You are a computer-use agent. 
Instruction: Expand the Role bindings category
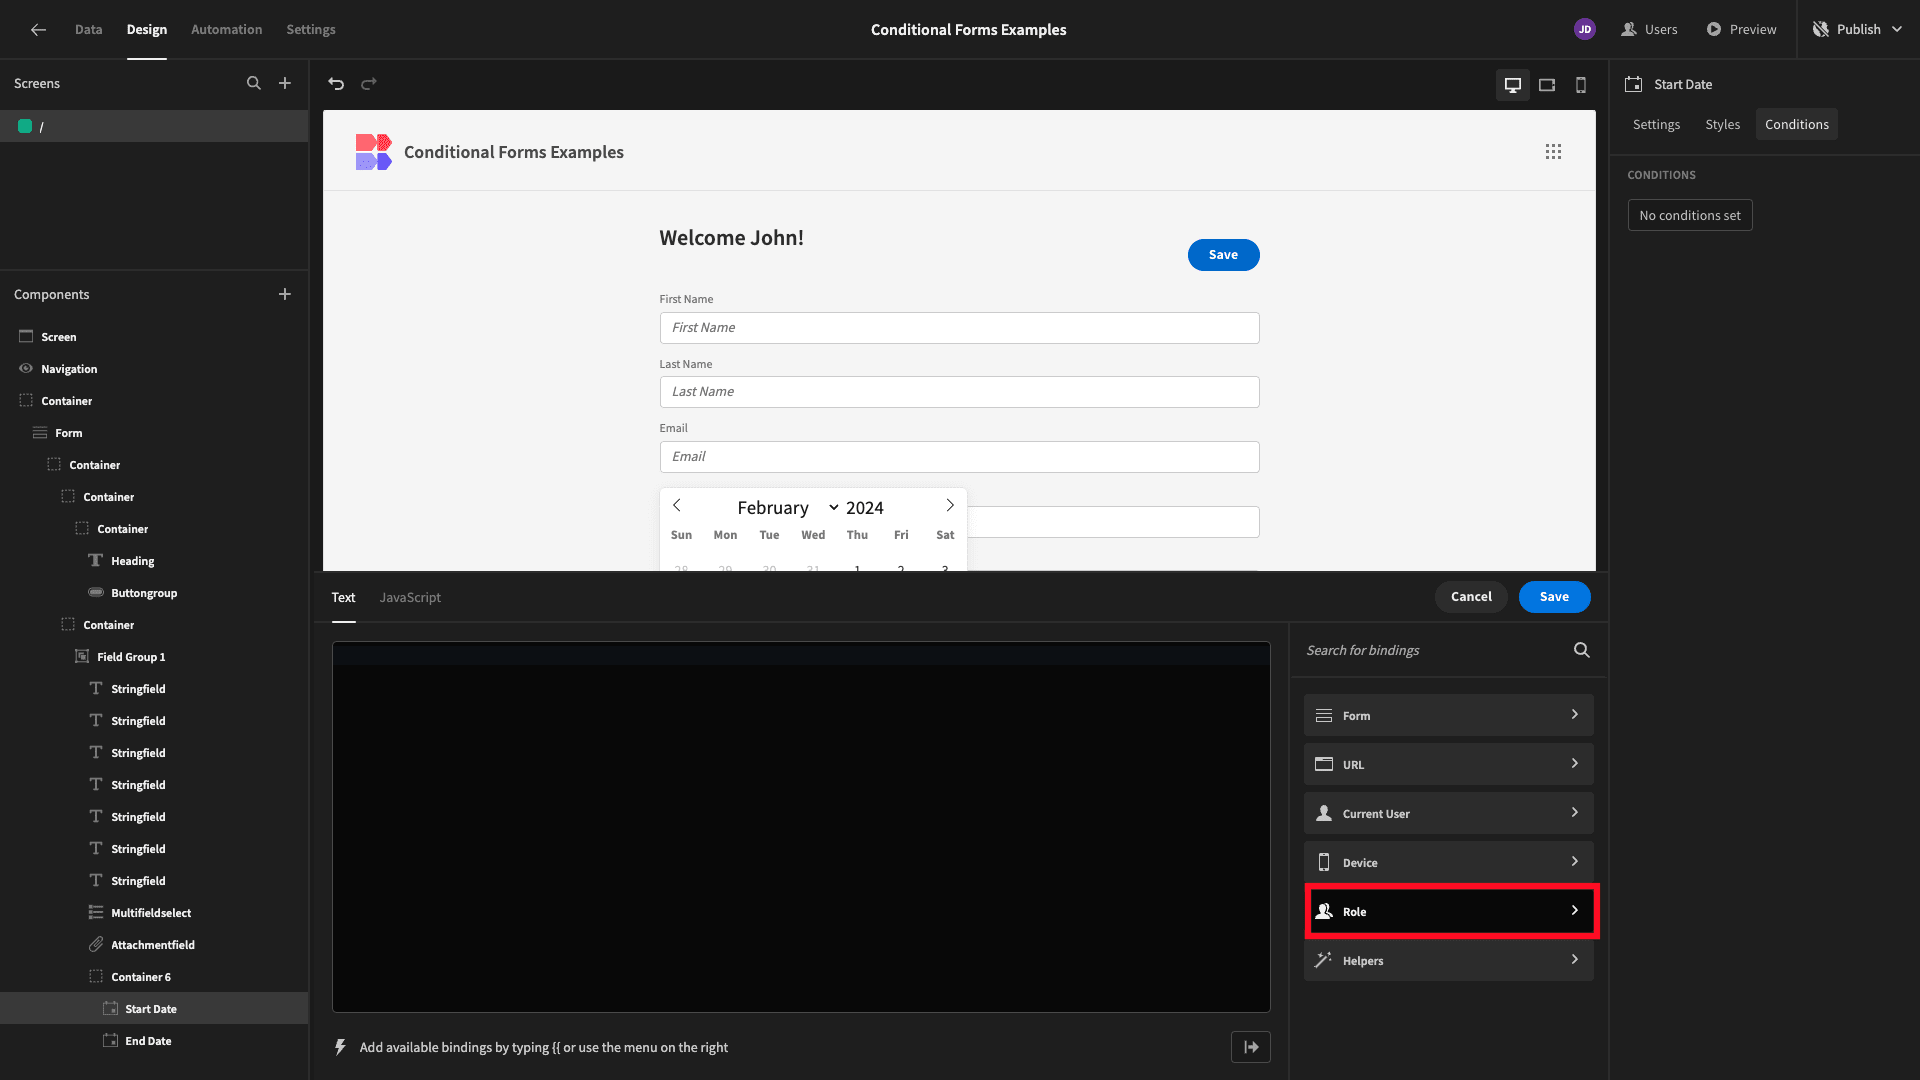click(1448, 911)
